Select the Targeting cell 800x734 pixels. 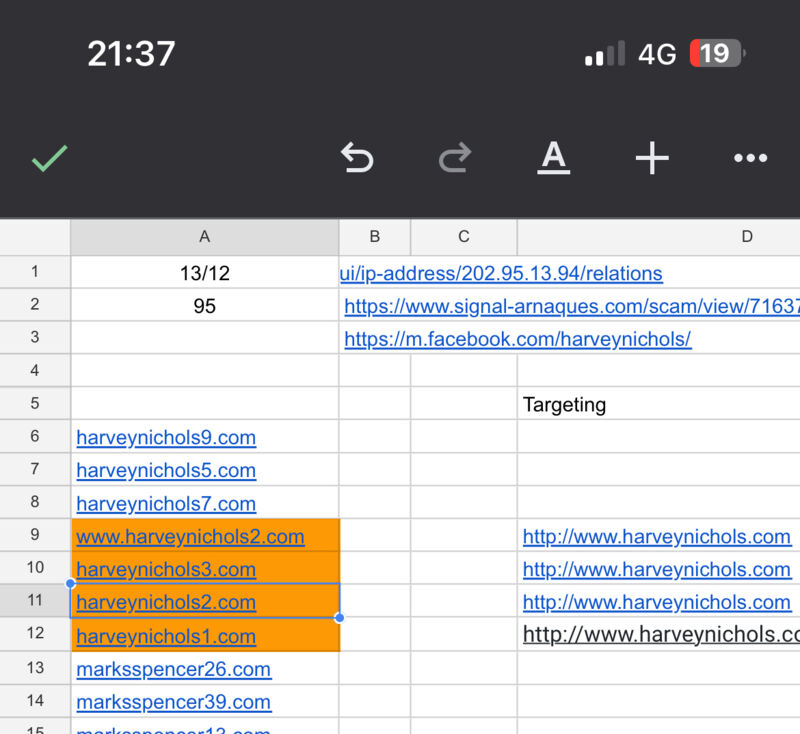(659, 404)
